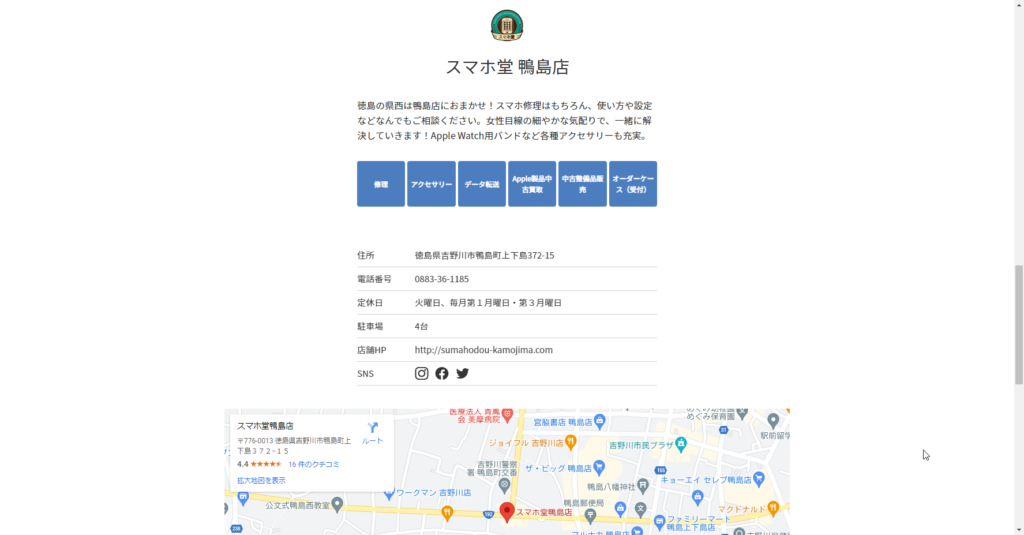This screenshot has width=1024, height=535.
Task: Click the スマホ堂 鴨島店 heading
Action: click(x=507, y=67)
